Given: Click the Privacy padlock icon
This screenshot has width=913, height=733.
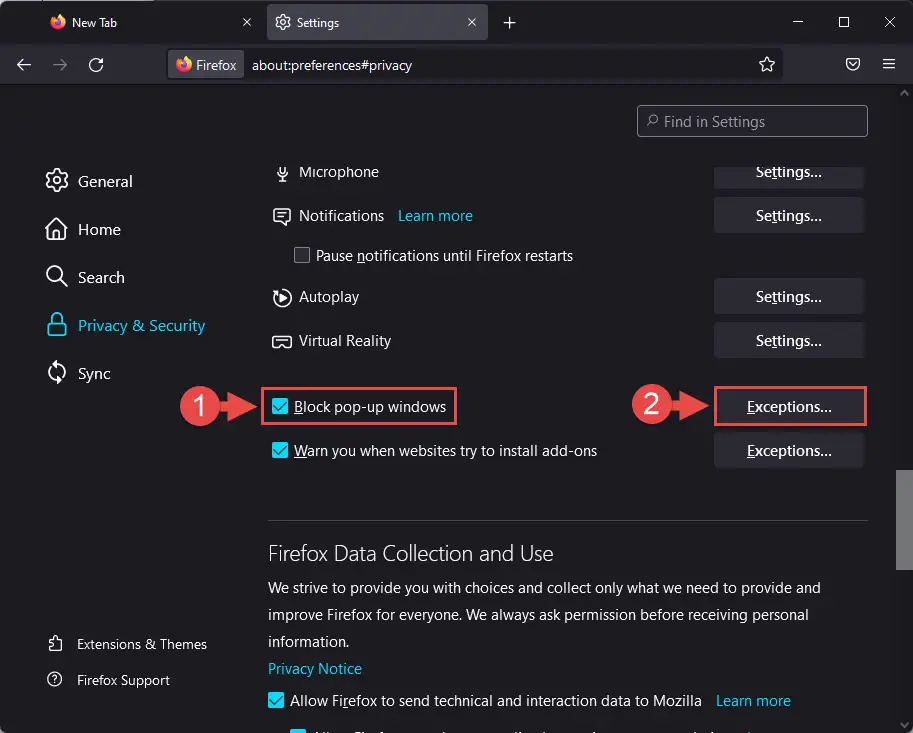Looking at the screenshot, I should (x=56, y=325).
